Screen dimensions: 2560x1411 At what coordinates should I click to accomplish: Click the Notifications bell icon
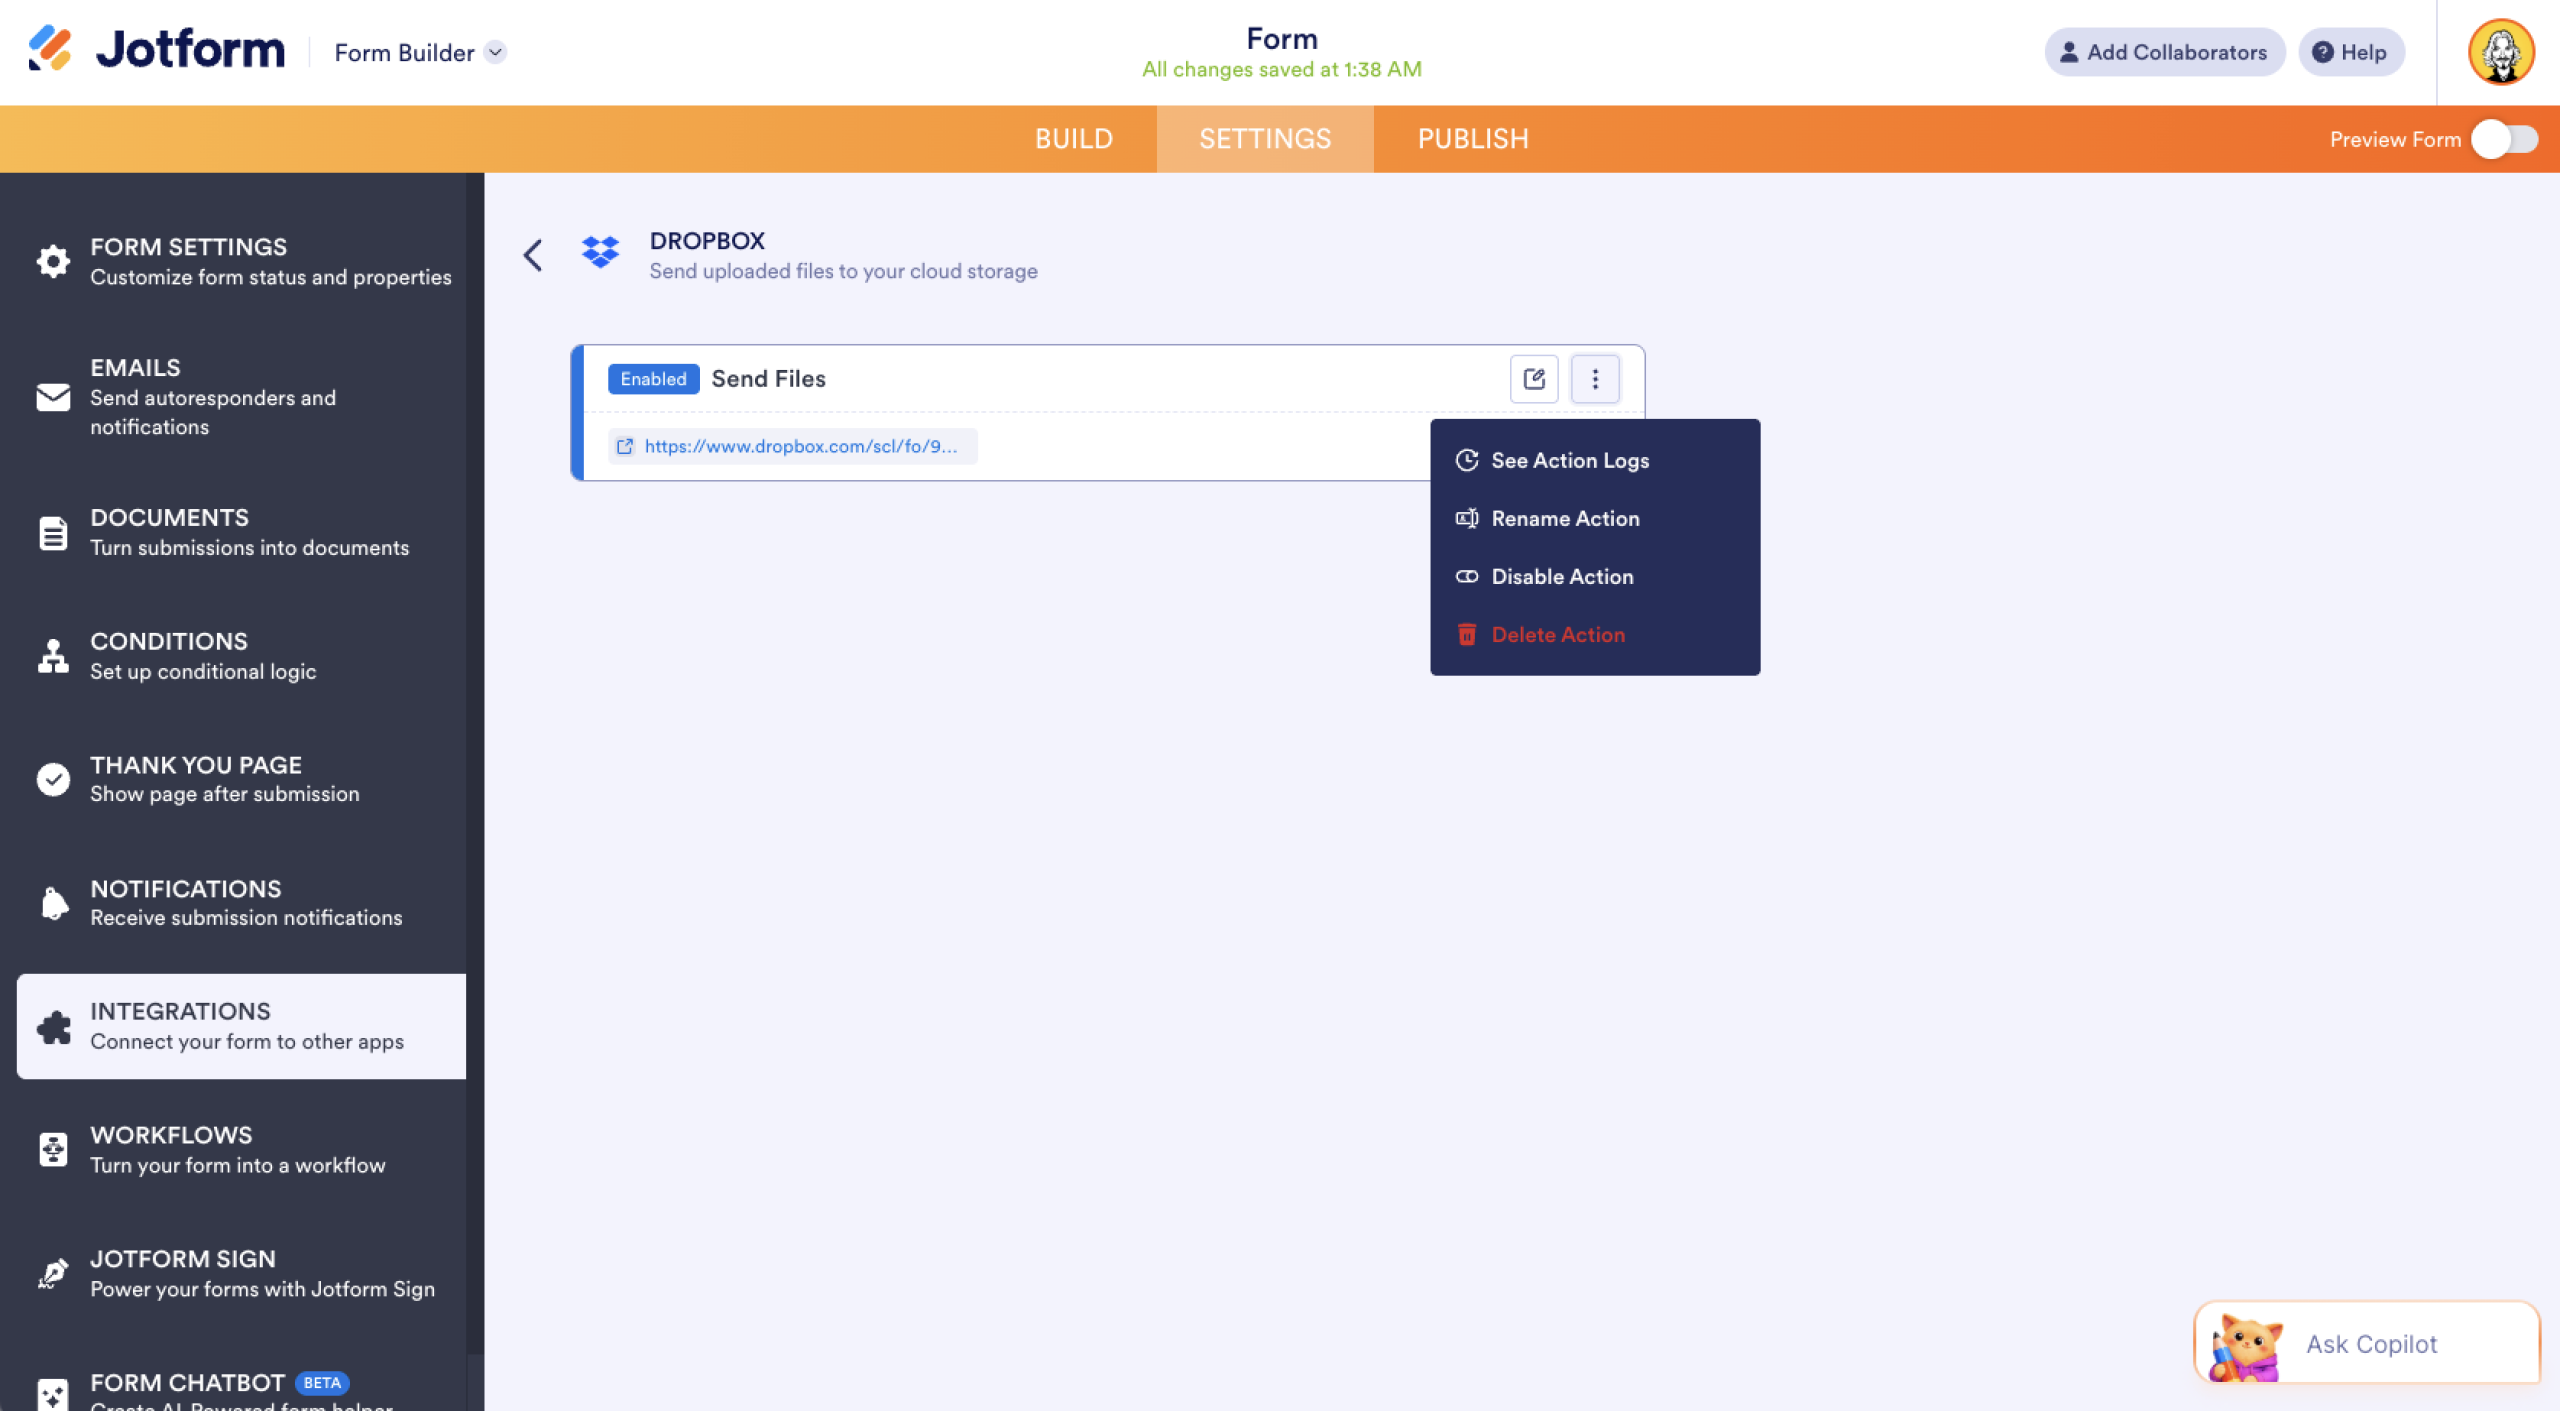click(x=52, y=903)
